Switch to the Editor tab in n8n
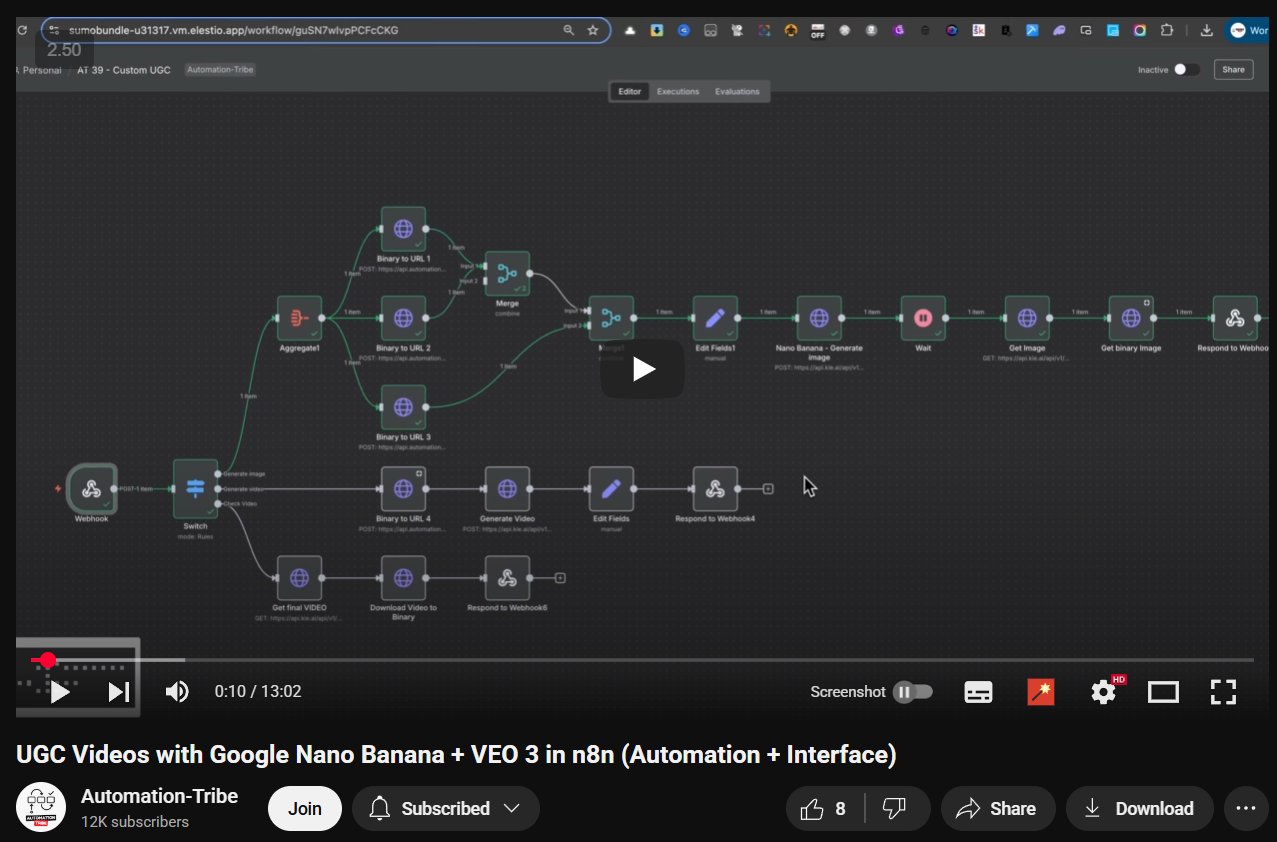The width and height of the screenshot is (1277, 842). point(630,92)
